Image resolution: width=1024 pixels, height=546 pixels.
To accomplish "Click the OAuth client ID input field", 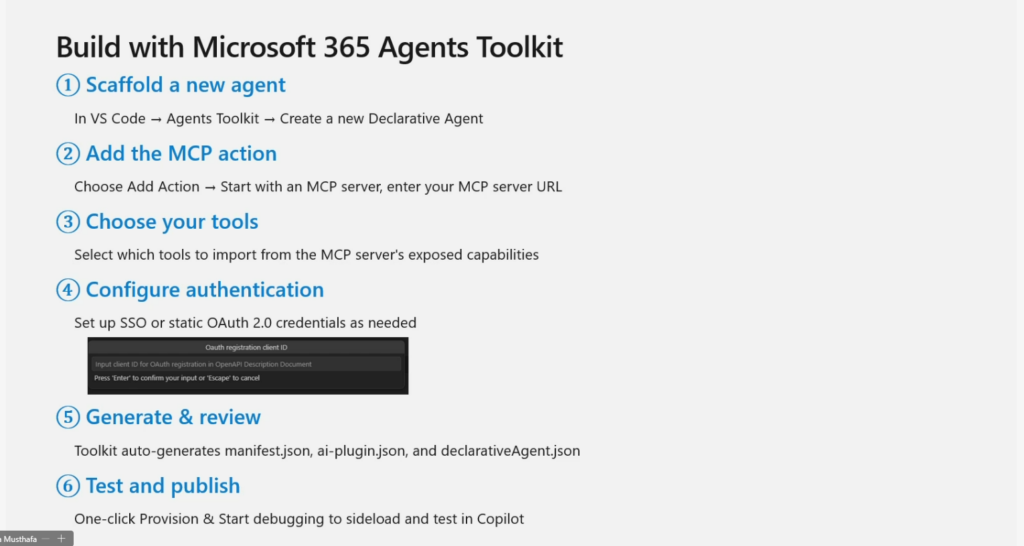I will 247,364.
